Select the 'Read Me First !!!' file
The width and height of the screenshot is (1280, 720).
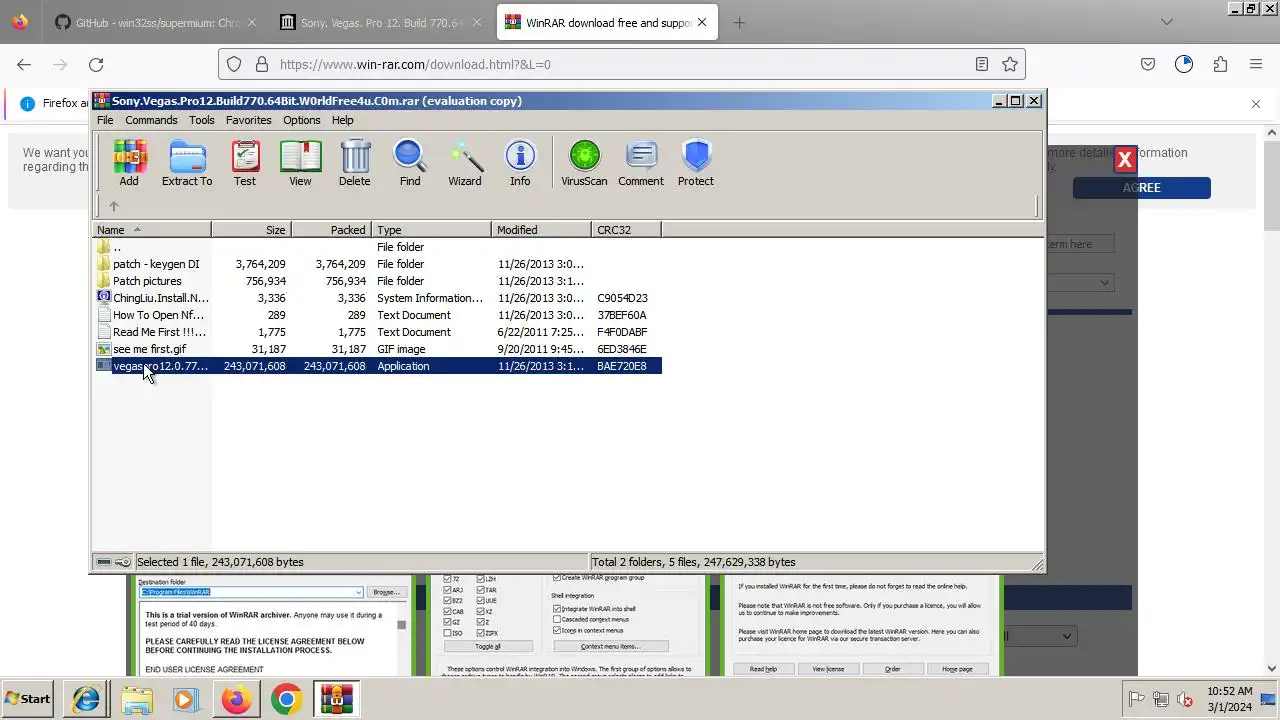click(377, 332)
